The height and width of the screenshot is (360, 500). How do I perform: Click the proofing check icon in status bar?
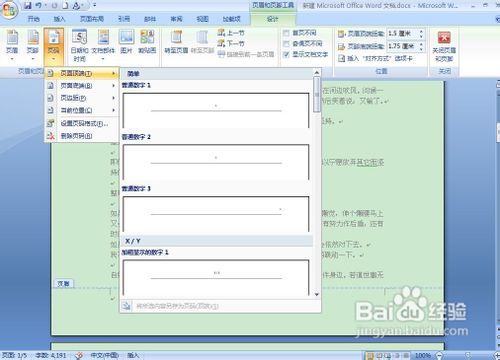click(x=79, y=355)
